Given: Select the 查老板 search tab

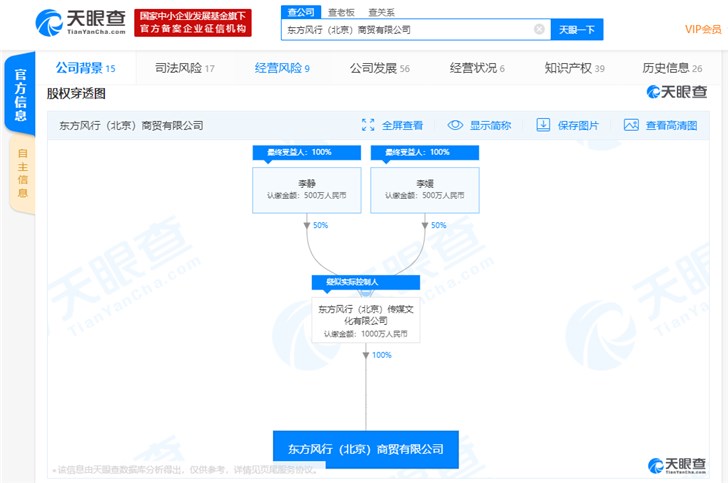Looking at the screenshot, I should 341,13.
